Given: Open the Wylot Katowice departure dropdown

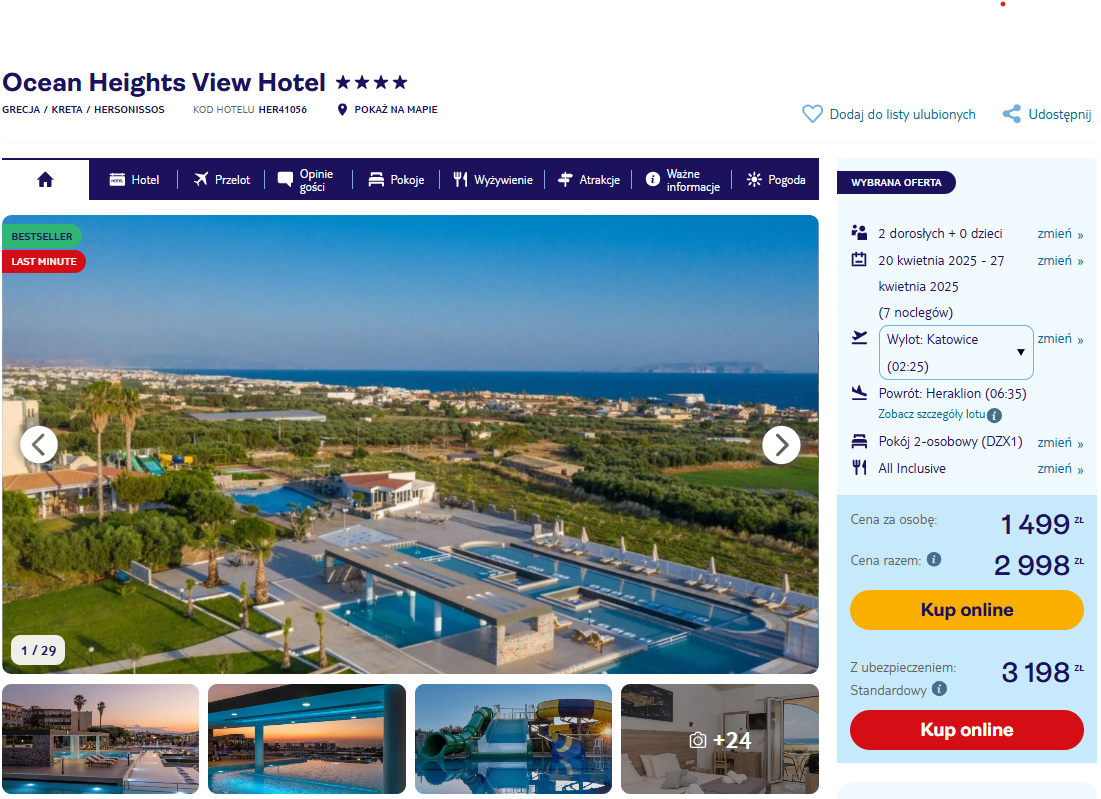Looking at the screenshot, I should click(956, 352).
